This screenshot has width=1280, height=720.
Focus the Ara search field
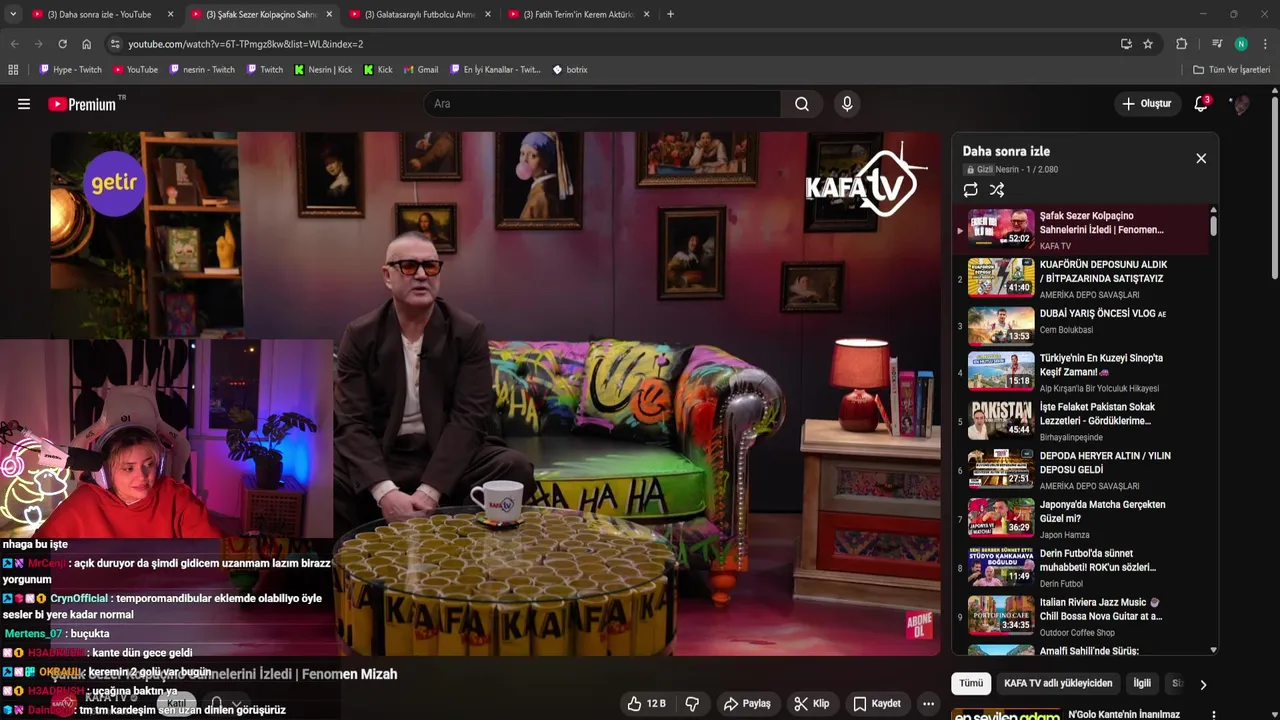tap(603, 104)
